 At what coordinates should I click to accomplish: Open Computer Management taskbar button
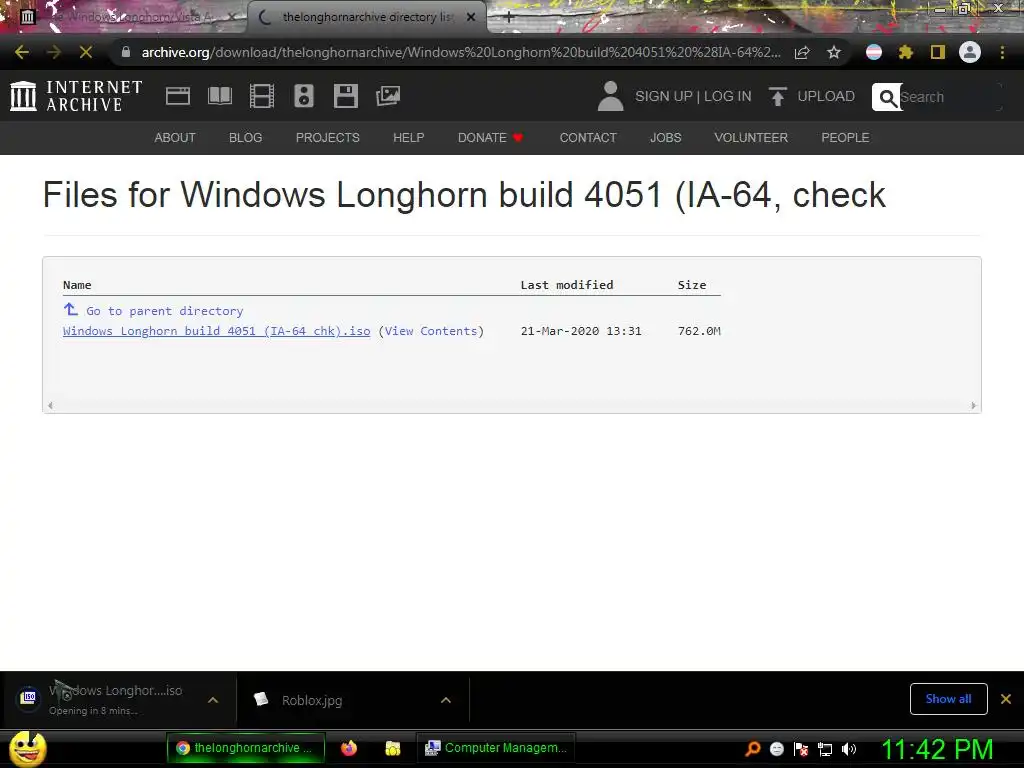496,748
